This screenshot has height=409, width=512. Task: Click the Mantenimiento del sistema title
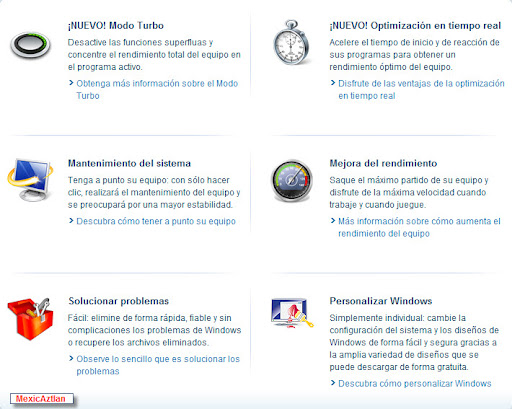(129, 163)
